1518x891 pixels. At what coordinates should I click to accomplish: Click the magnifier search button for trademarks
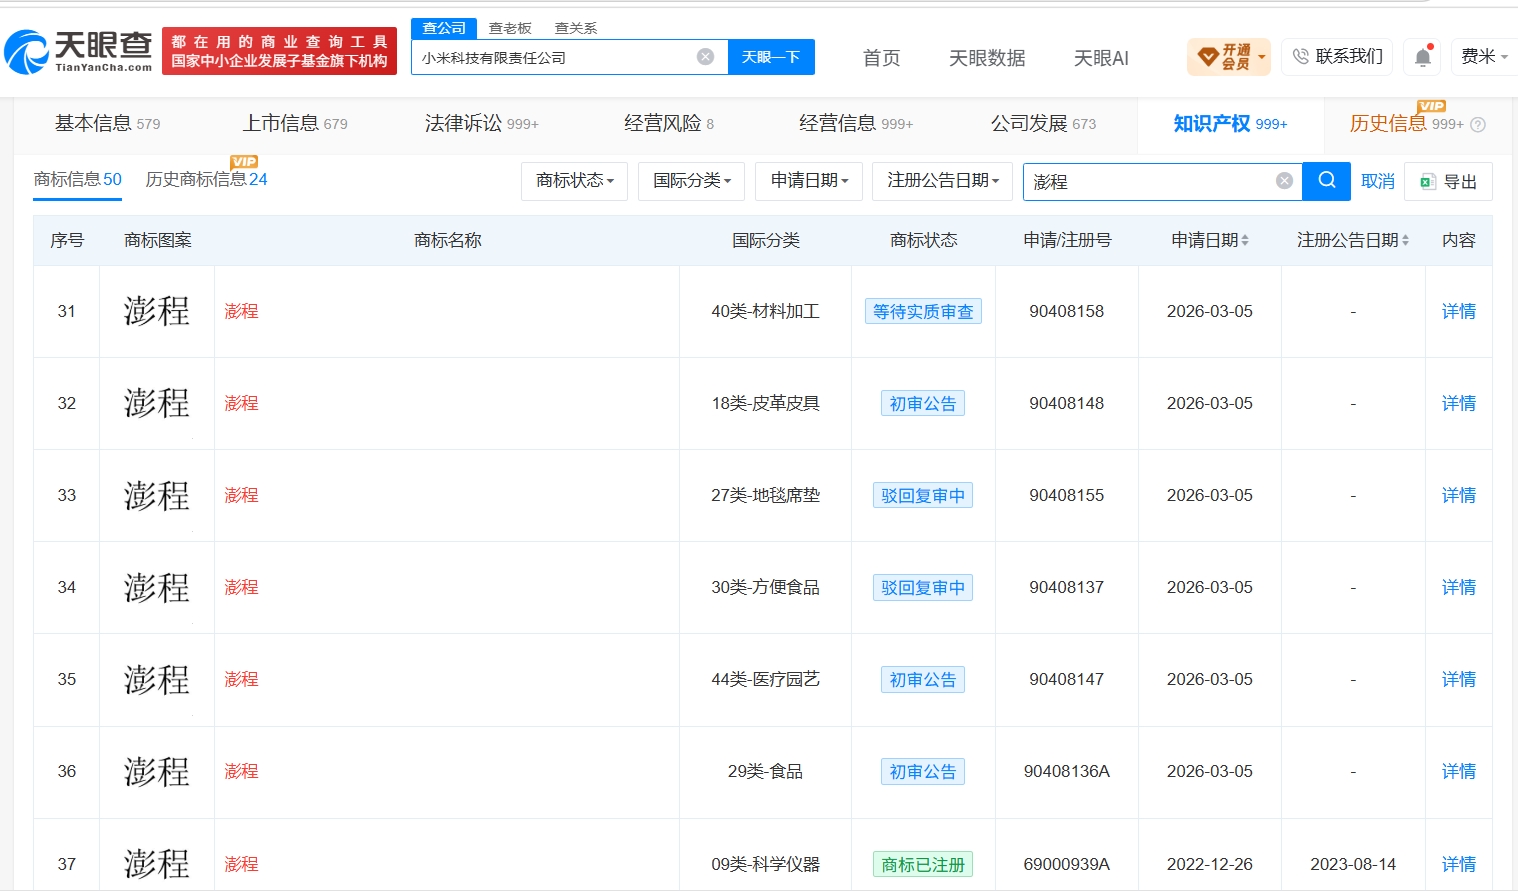[1326, 181]
